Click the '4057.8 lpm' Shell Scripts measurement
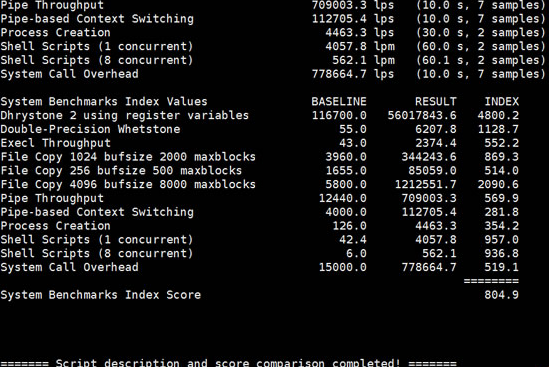549x367 pixels. (x=360, y=46)
